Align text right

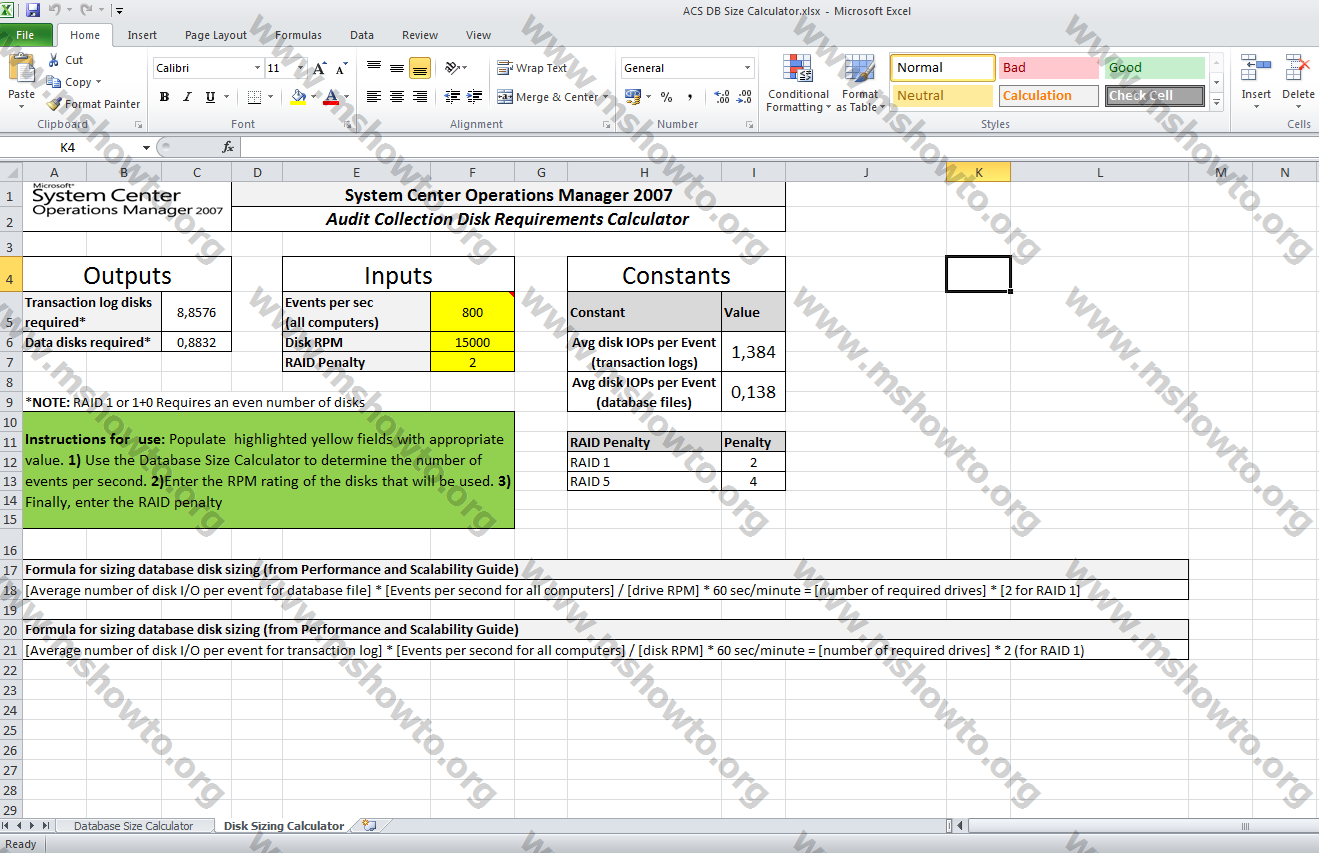420,97
